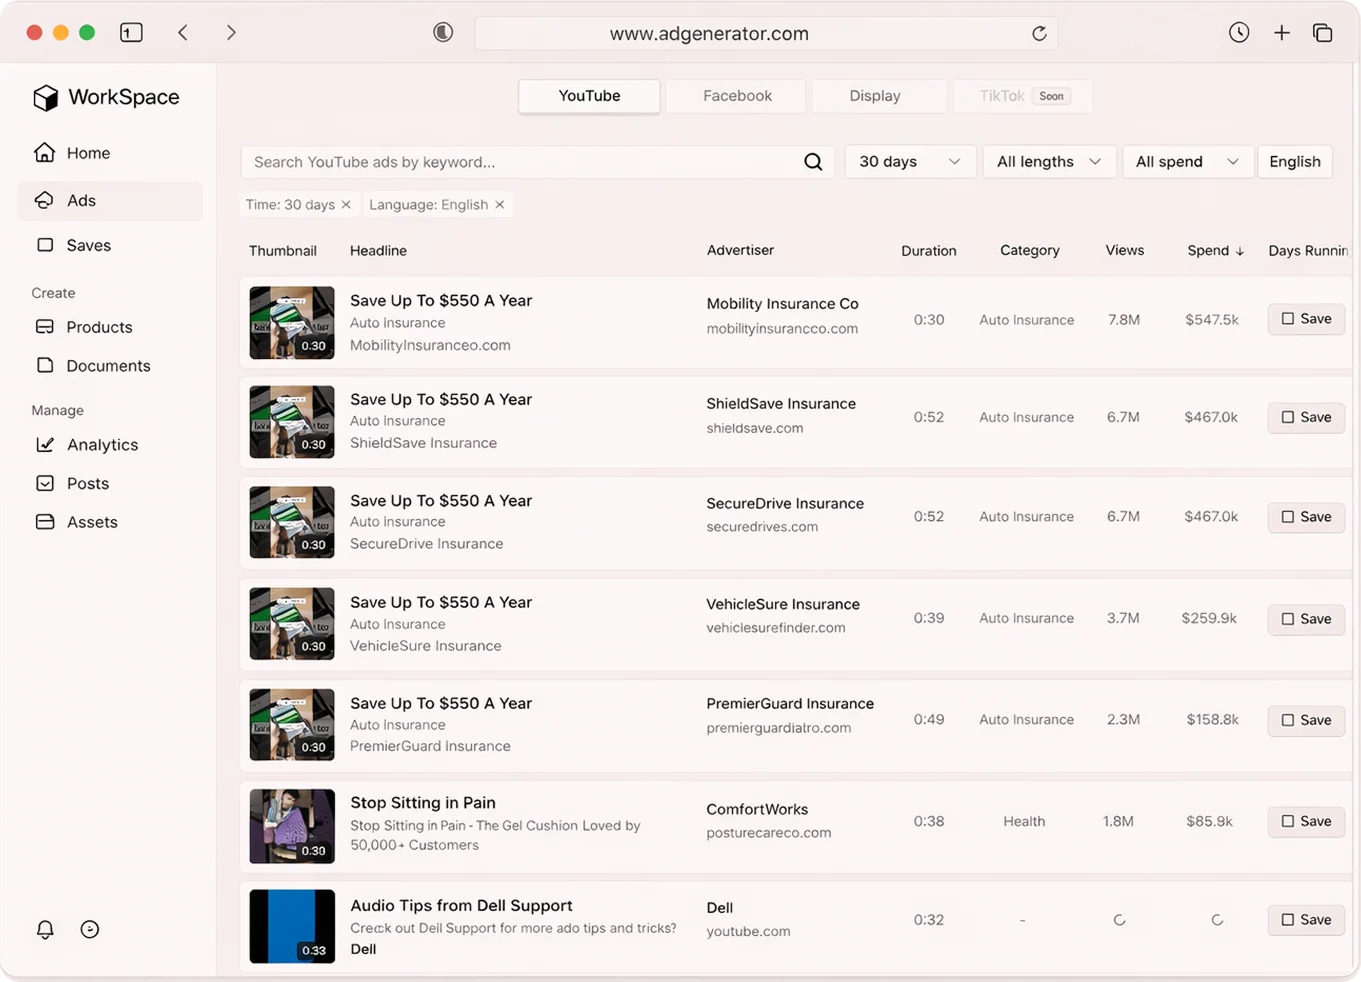Open the All lengths dropdown
1361x982 pixels.
pos(1049,162)
